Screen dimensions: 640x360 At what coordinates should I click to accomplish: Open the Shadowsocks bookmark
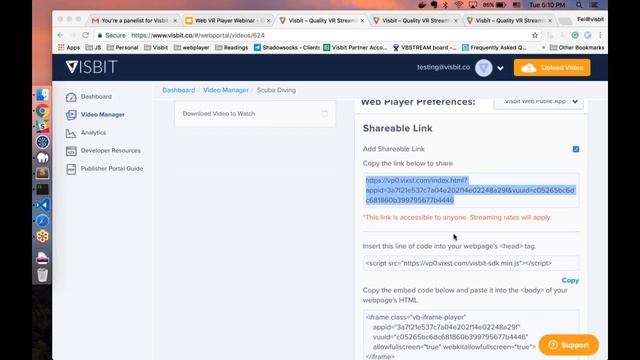coord(287,48)
